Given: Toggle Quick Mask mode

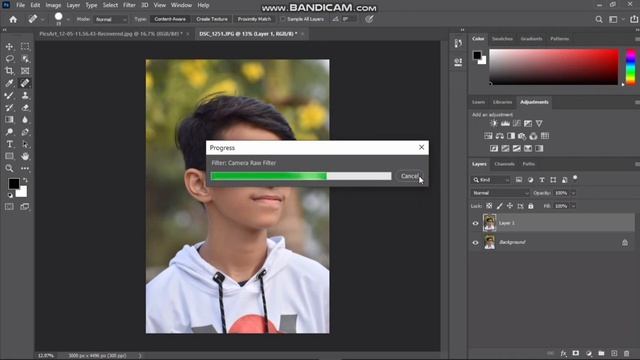Looking at the screenshot, I should [9, 207].
